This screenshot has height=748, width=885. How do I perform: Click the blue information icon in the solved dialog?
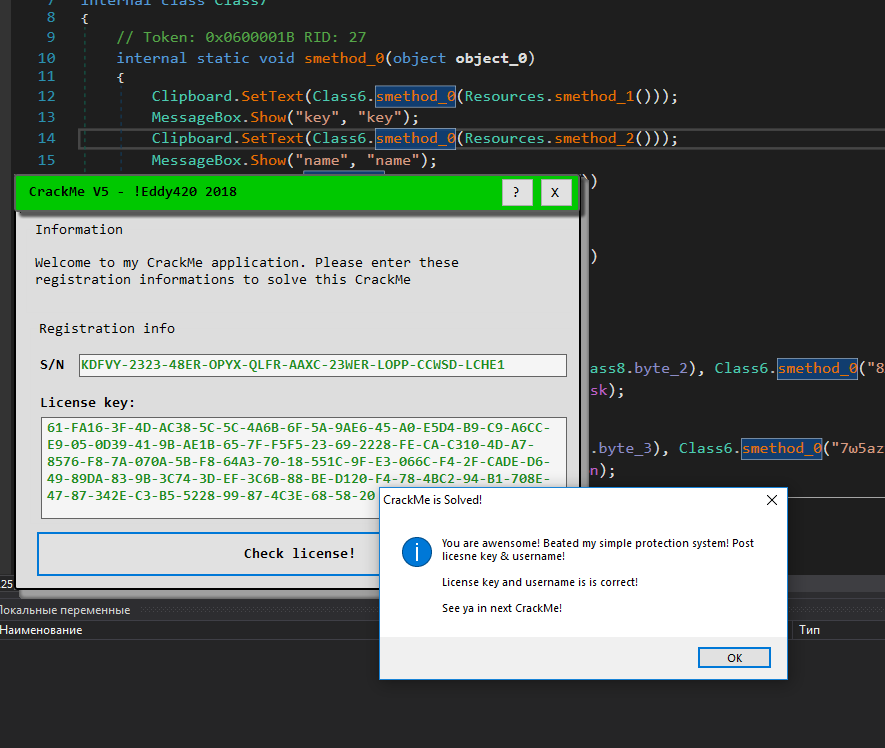coord(417,551)
